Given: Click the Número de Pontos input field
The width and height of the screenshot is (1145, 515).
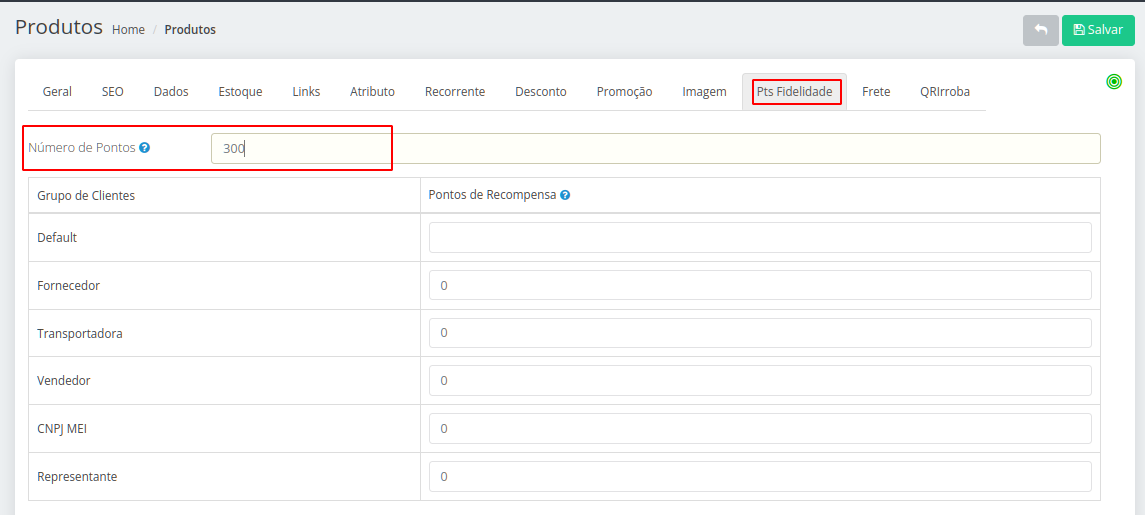Looking at the screenshot, I should (655, 149).
